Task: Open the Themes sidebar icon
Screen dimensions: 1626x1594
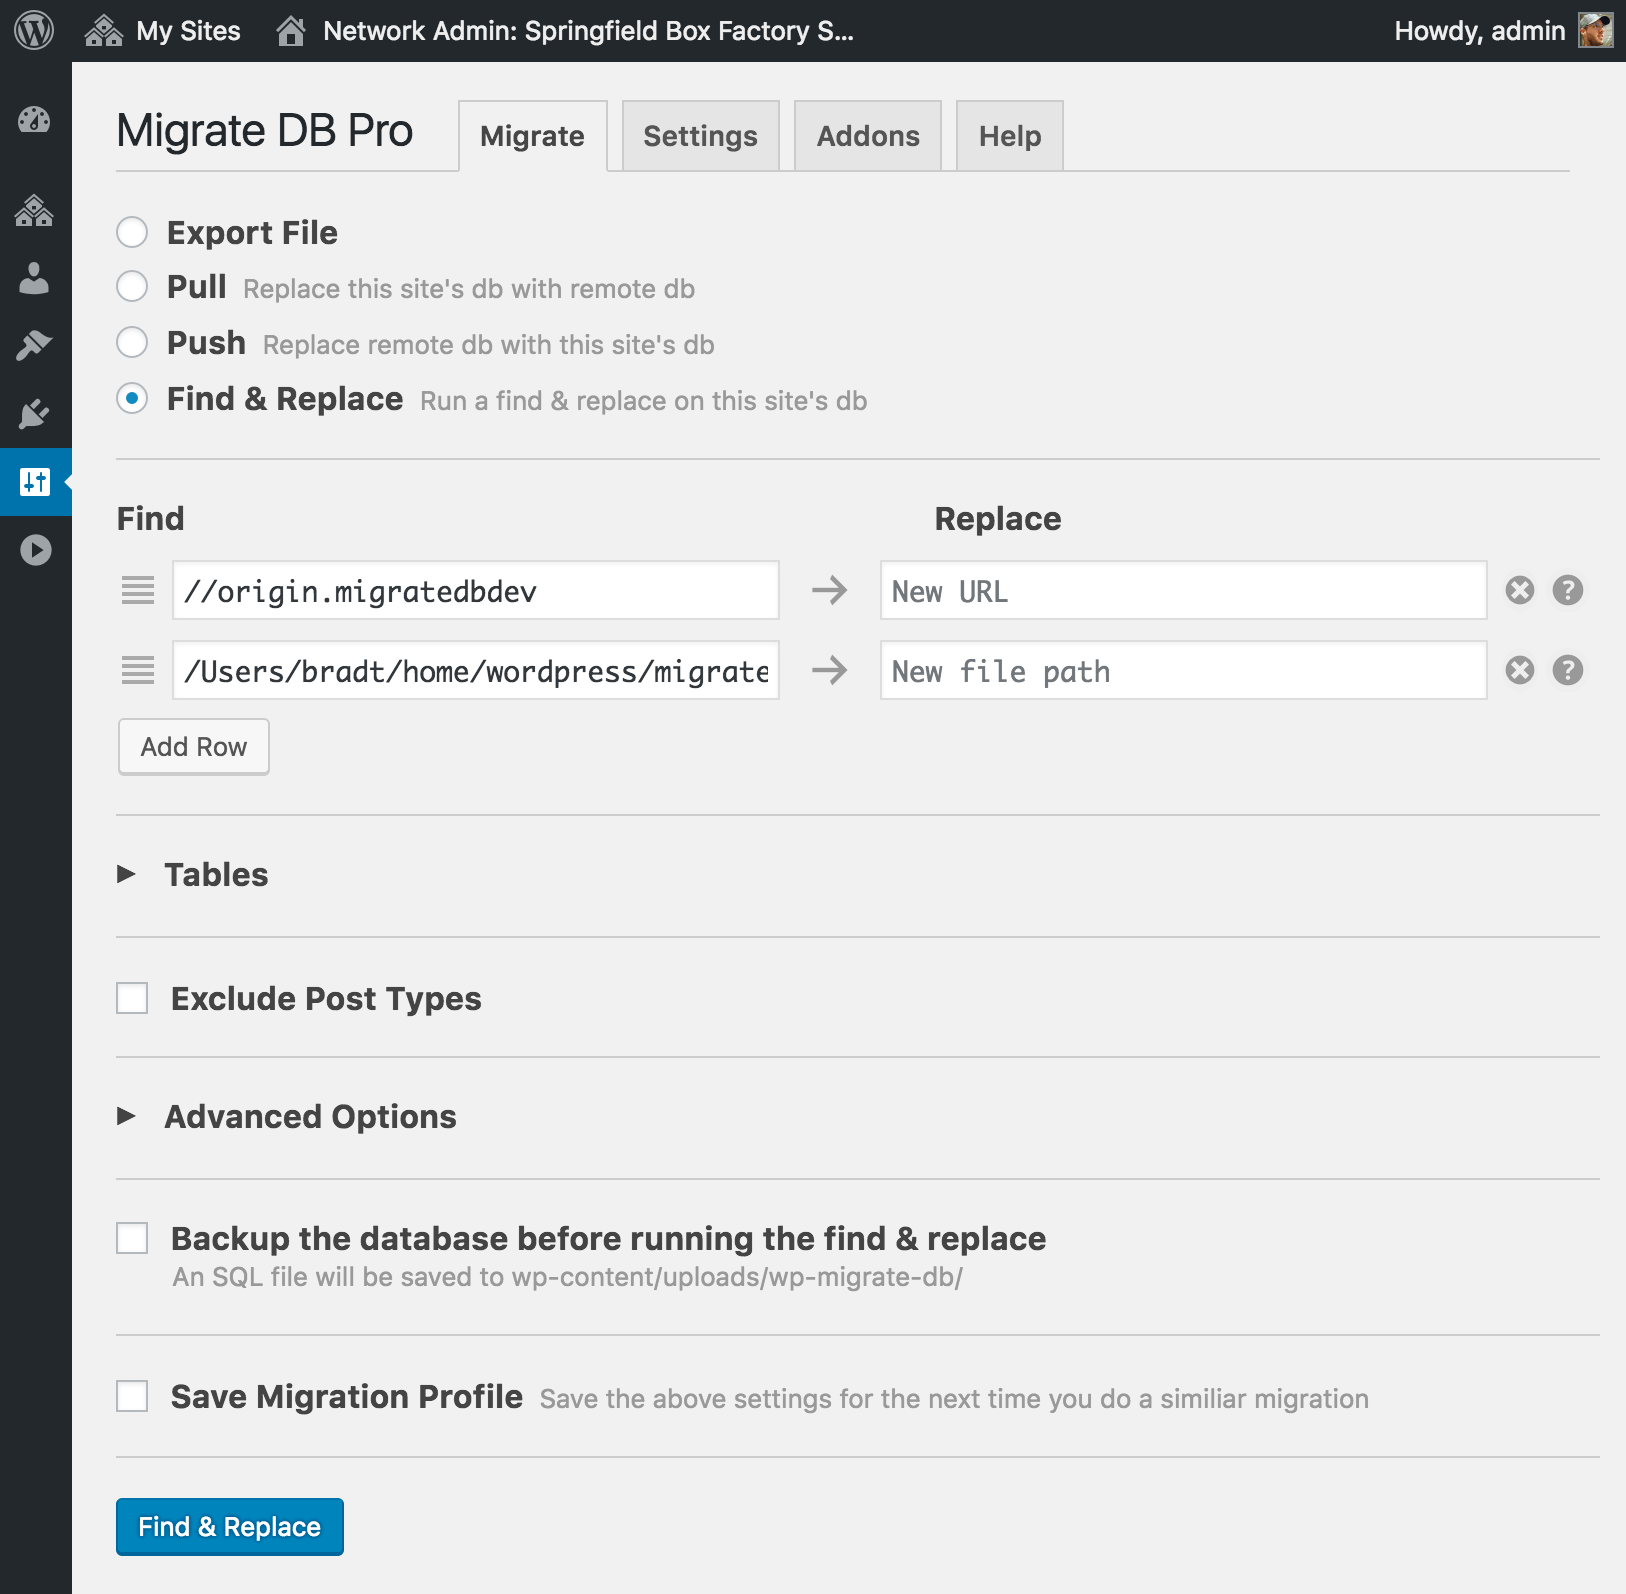Action: coord(34,346)
